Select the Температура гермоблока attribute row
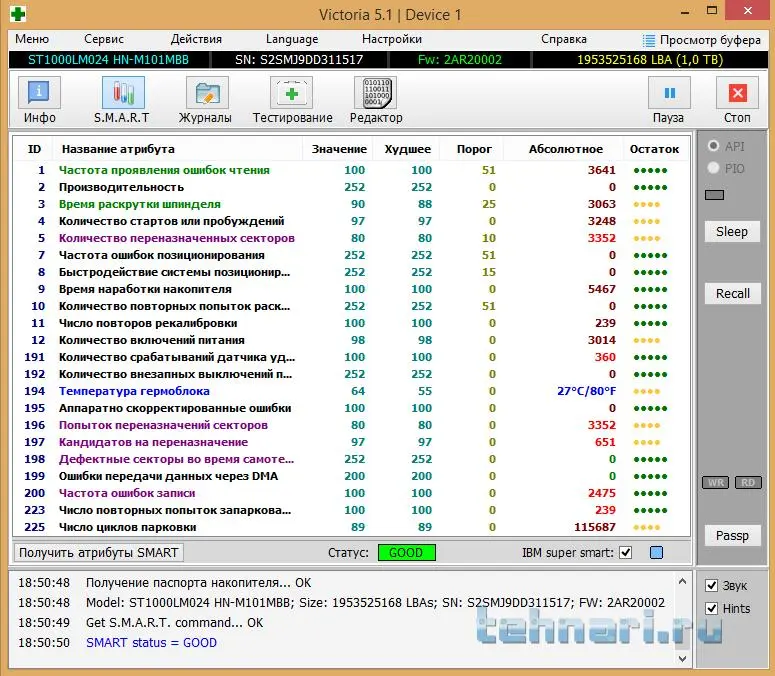 tap(134, 391)
